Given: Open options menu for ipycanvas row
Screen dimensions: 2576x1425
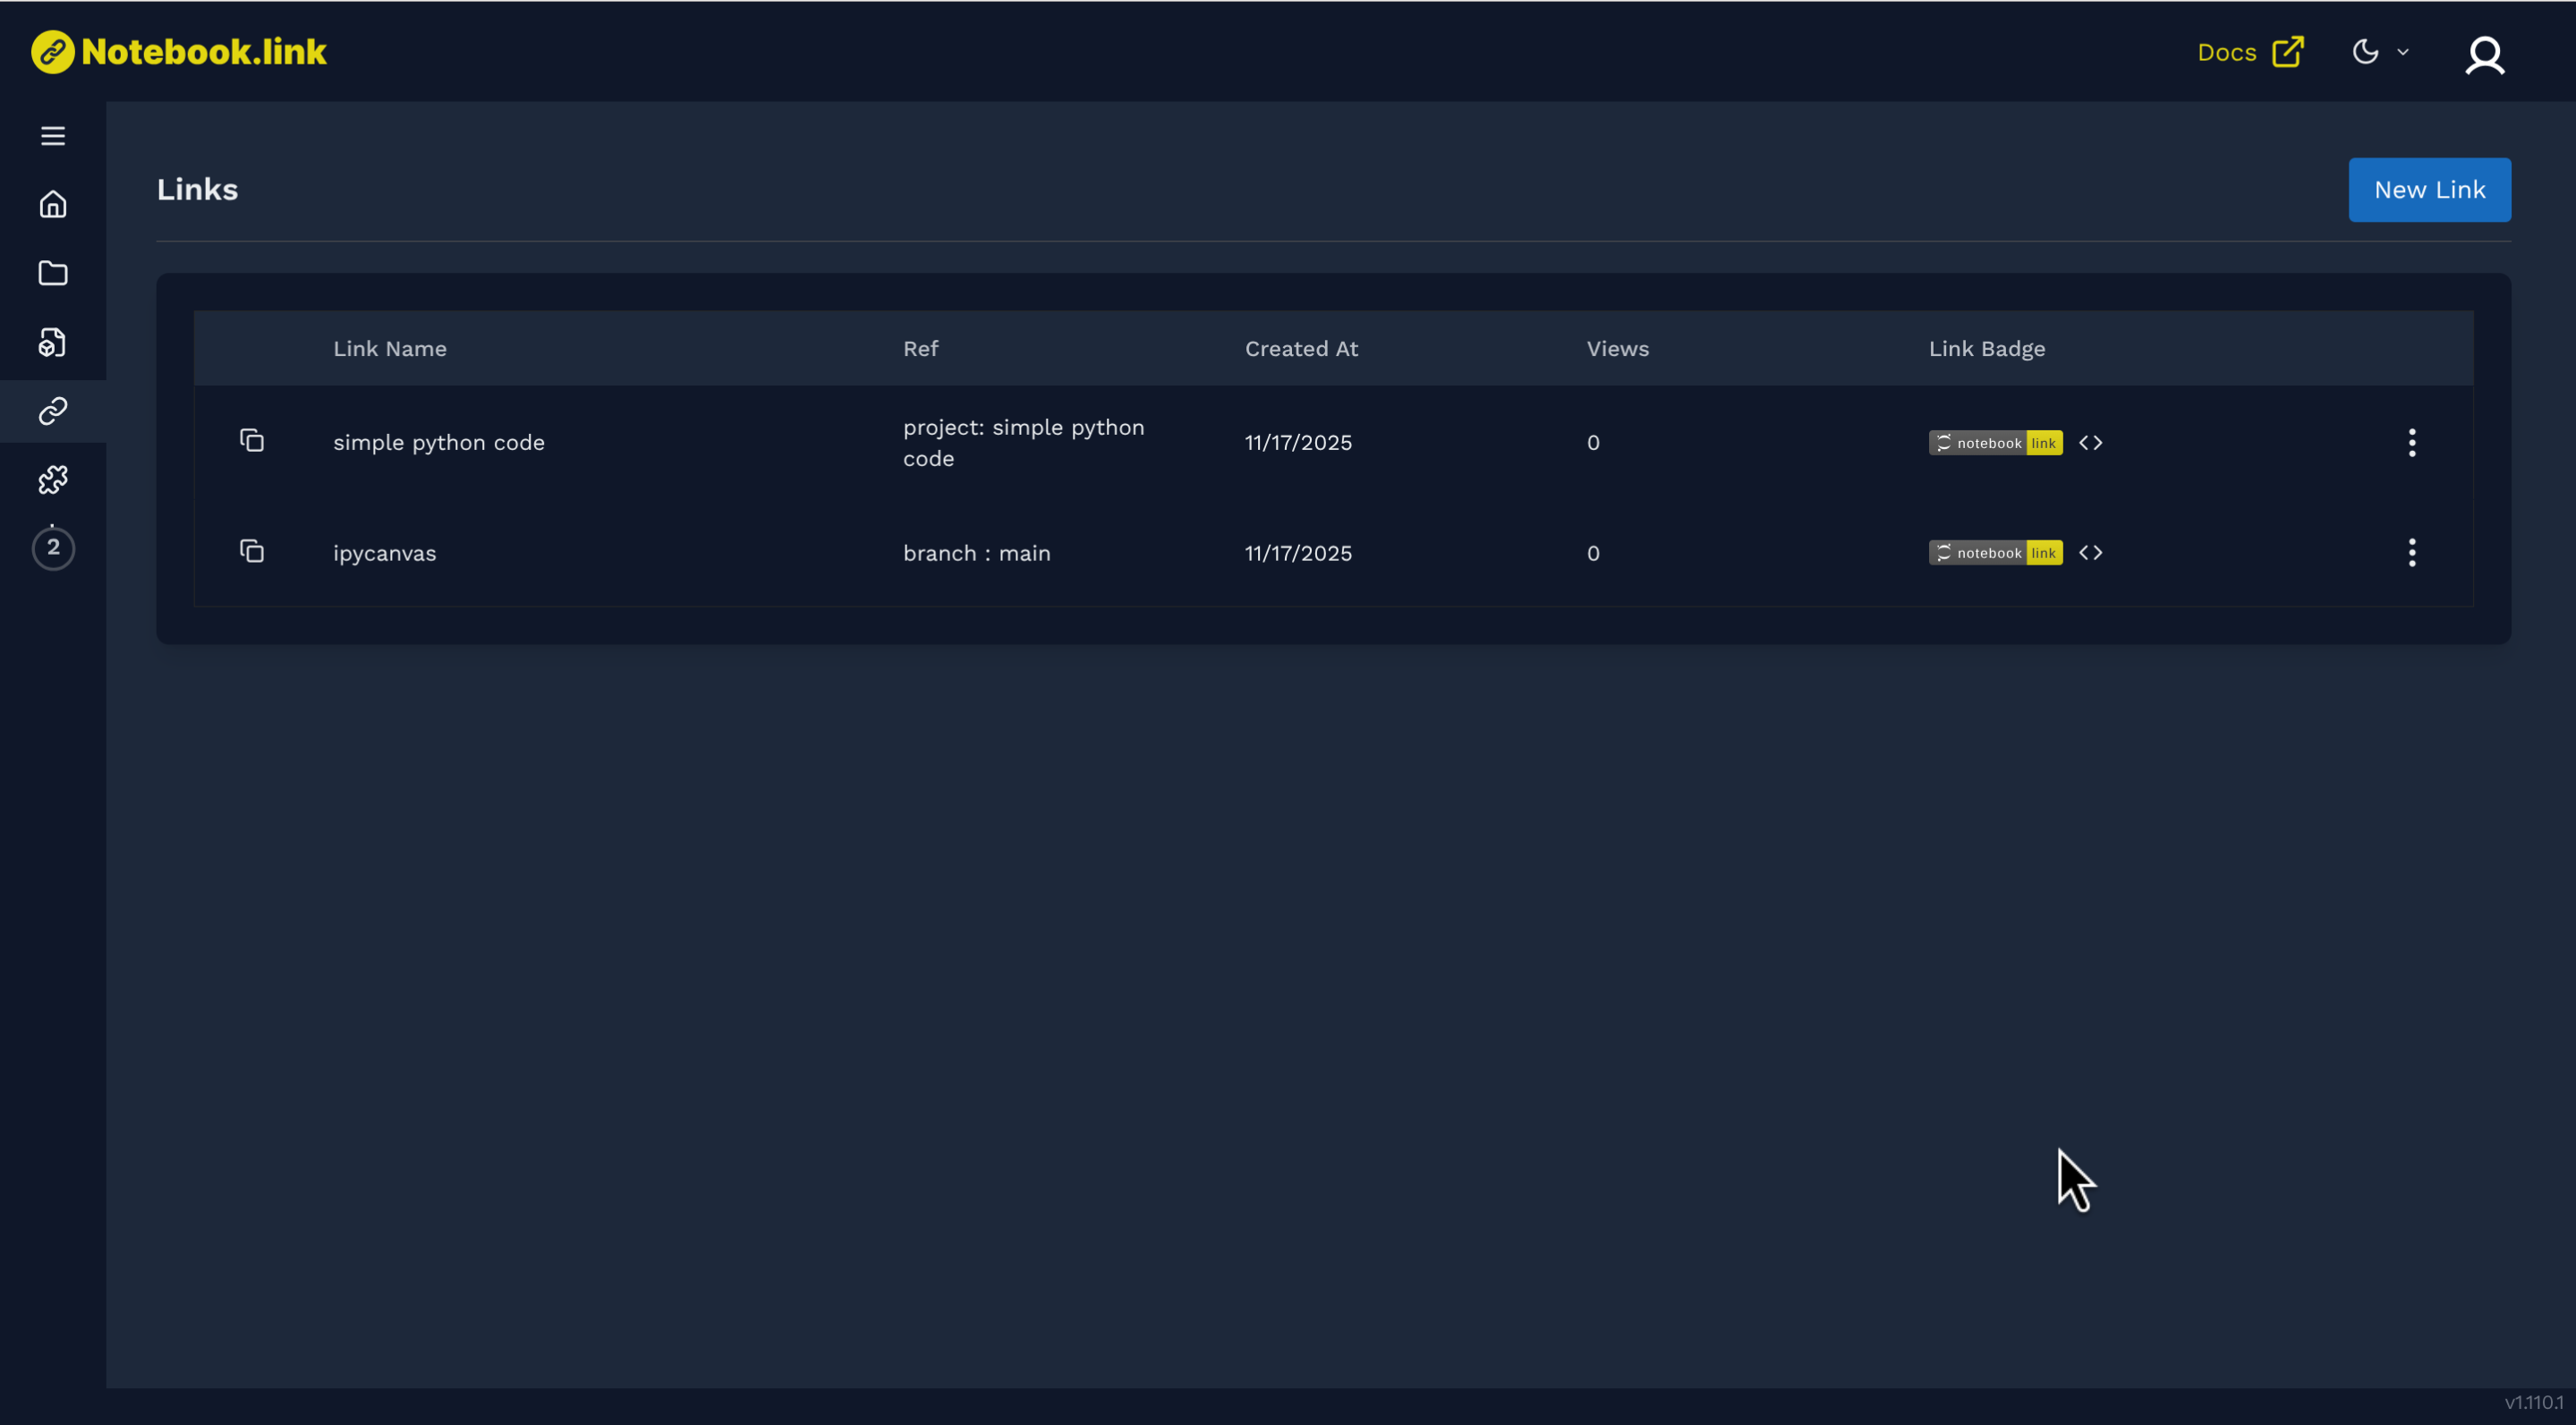Looking at the screenshot, I should (x=2411, y=553).
